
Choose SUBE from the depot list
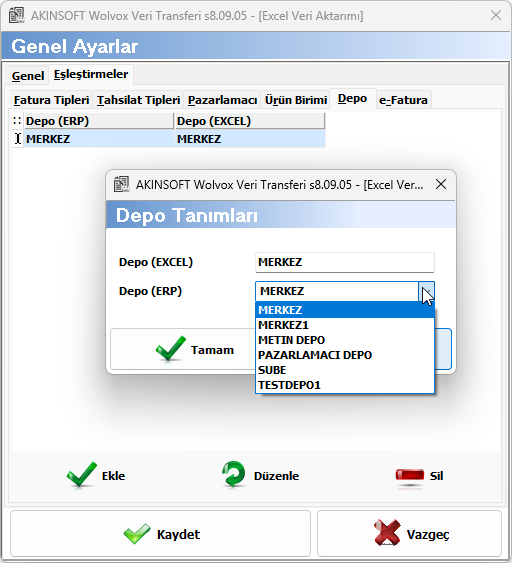click(x=345, y=370)
